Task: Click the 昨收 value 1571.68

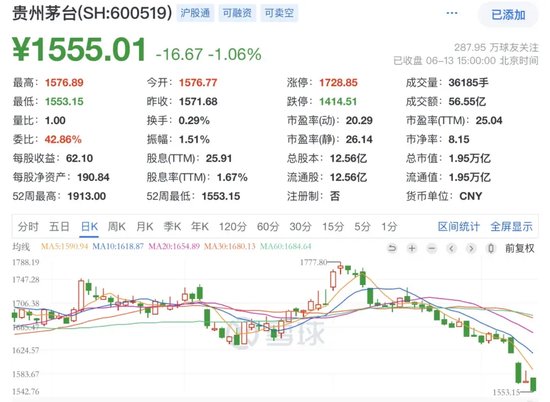Action: click(198, 102)
